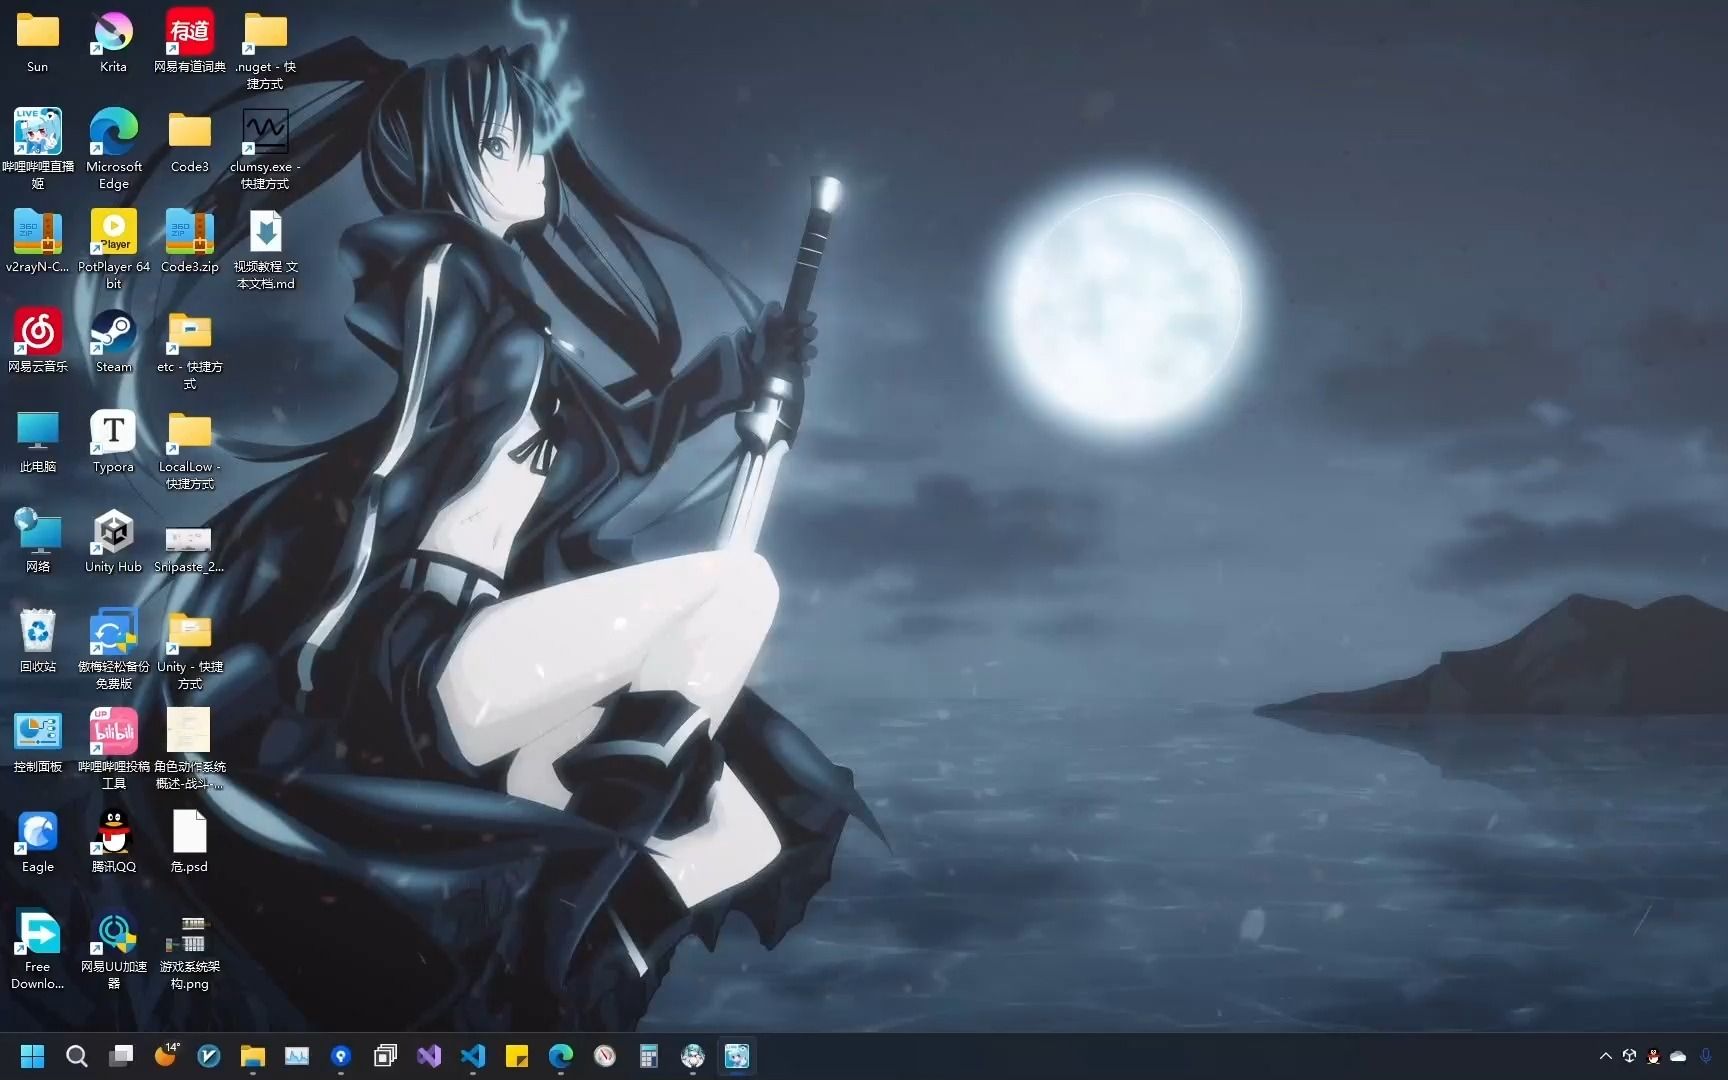Open Visual Studio from the taskbar
1728x1080 pixels.
[429, 1056]
